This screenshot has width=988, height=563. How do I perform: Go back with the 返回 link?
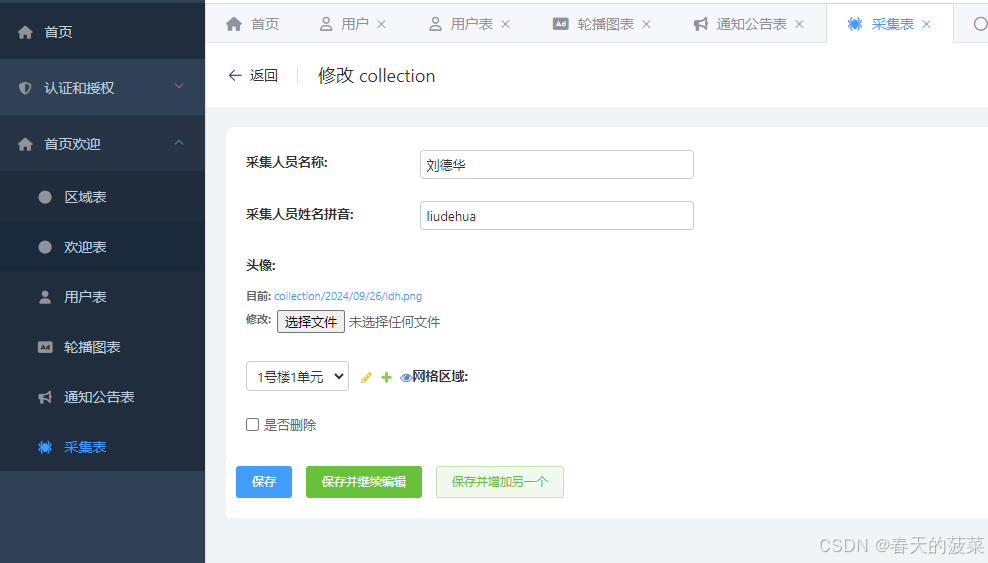click(253, 76)
